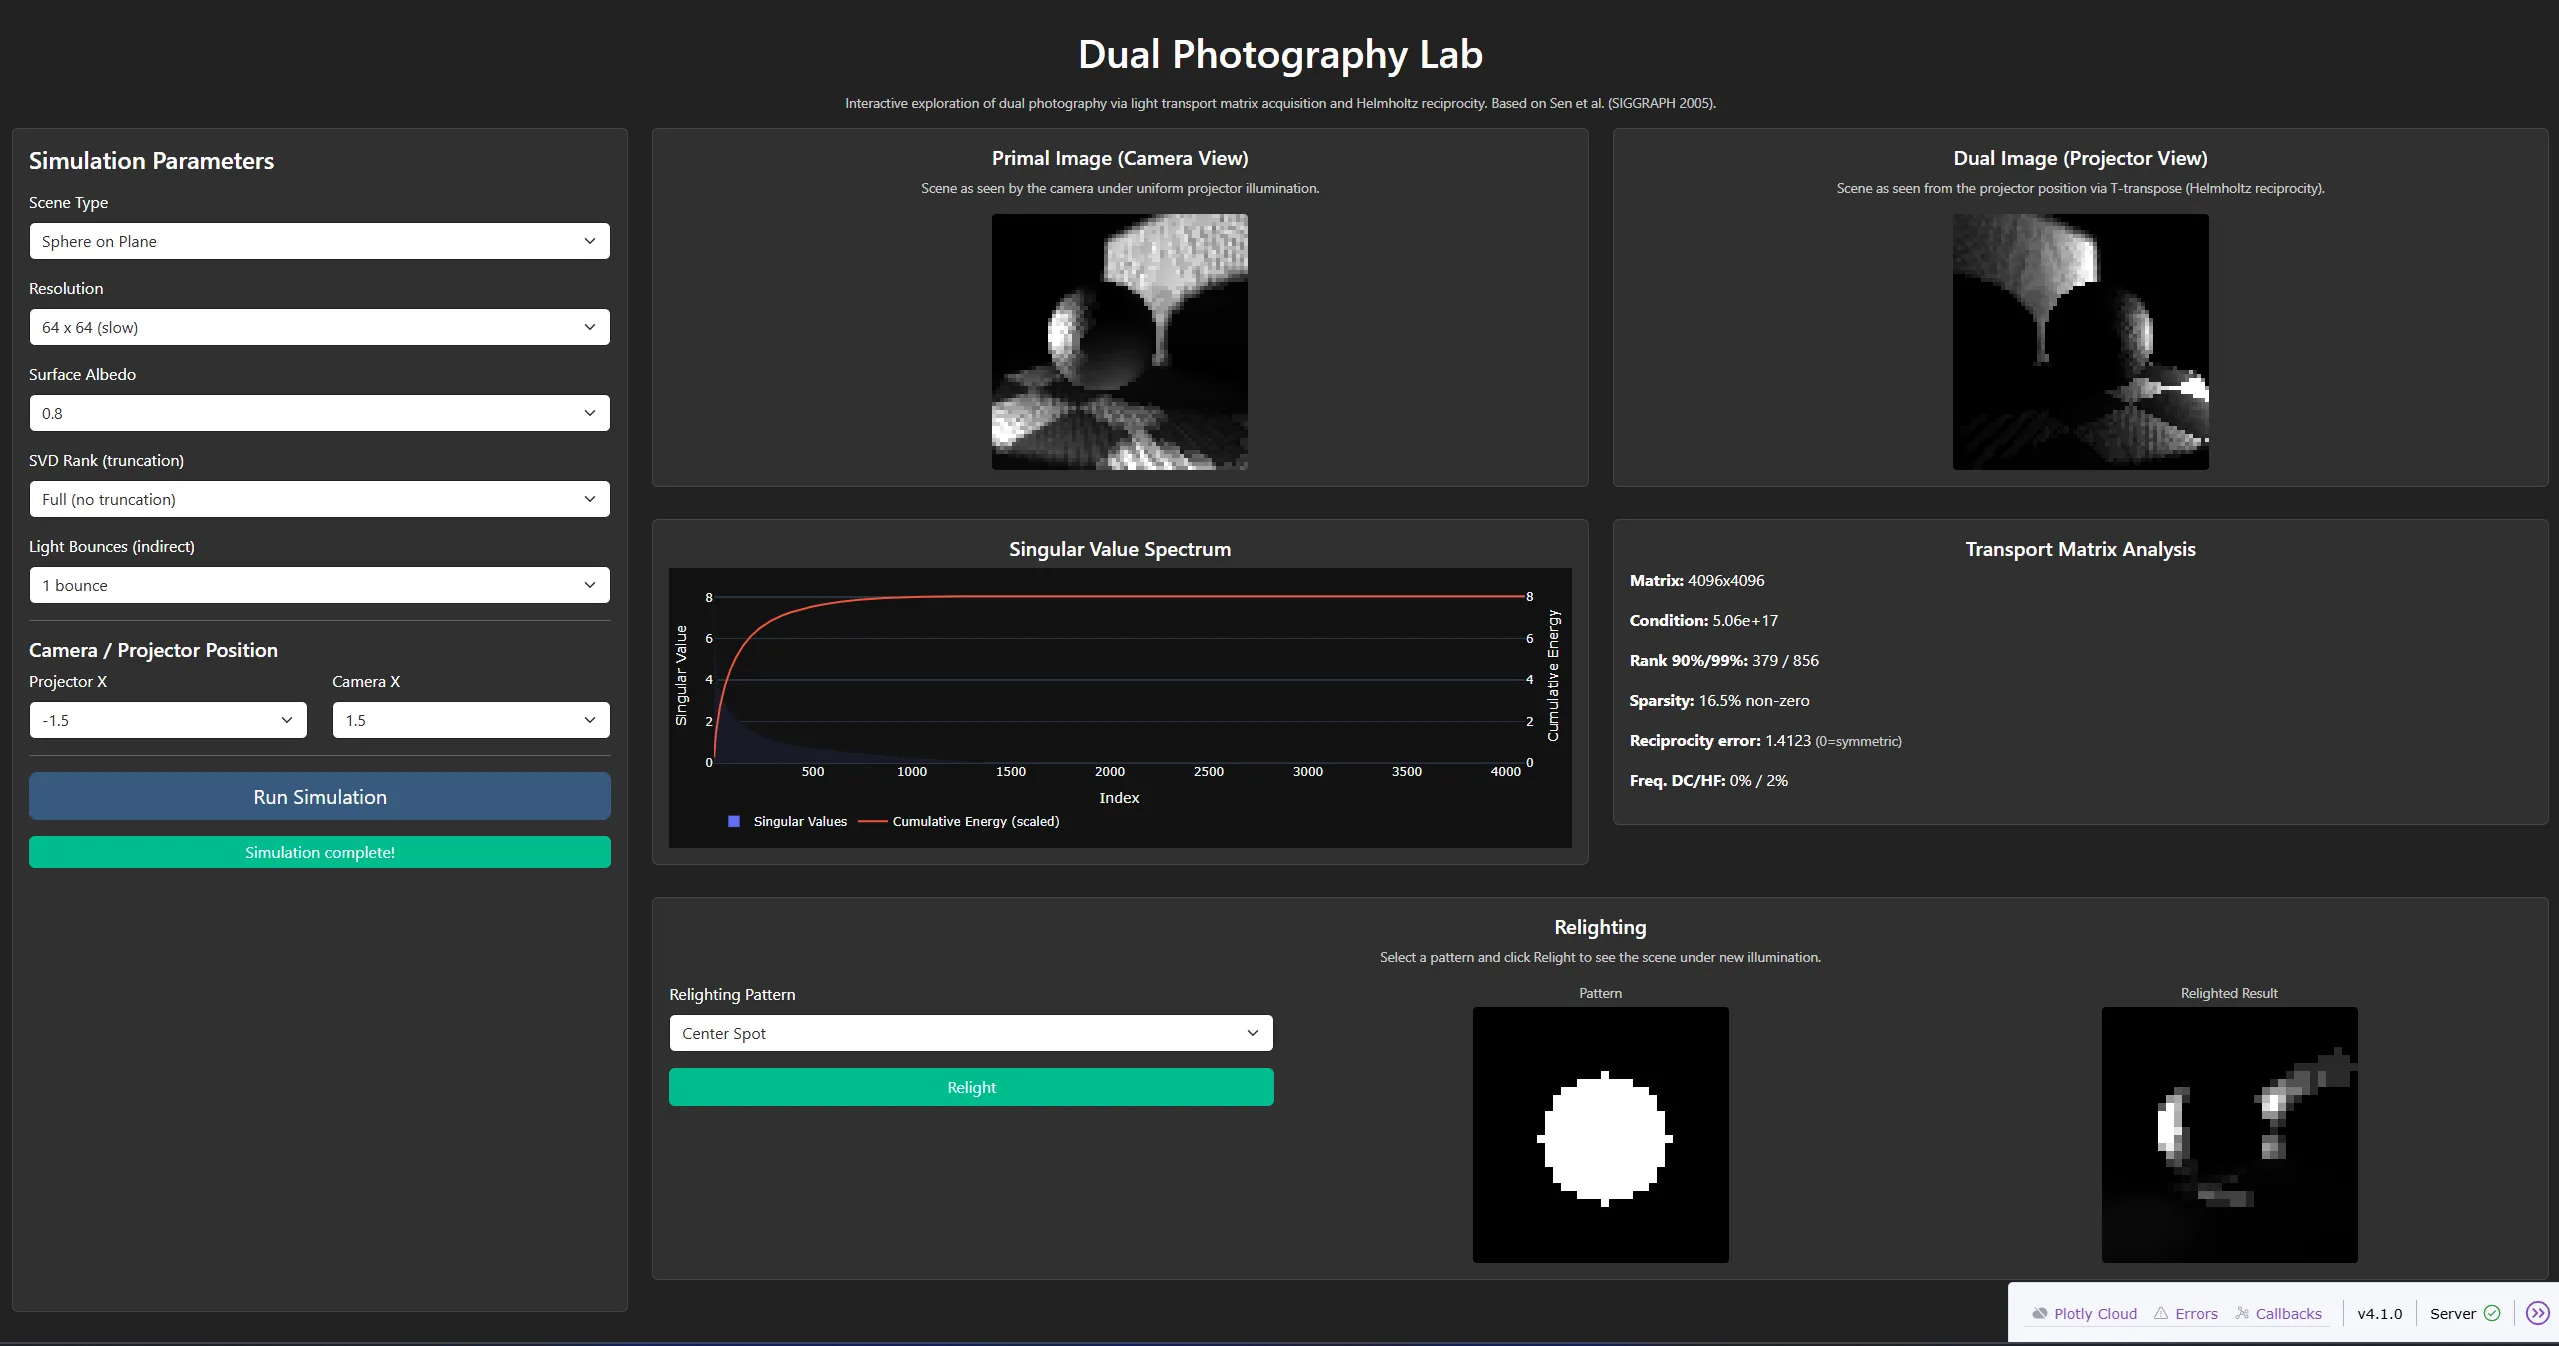Click the blue Singular Values legend swatch
Image resolution: width=2559 pixels, height=1346 pixels.
click(733, 821)
